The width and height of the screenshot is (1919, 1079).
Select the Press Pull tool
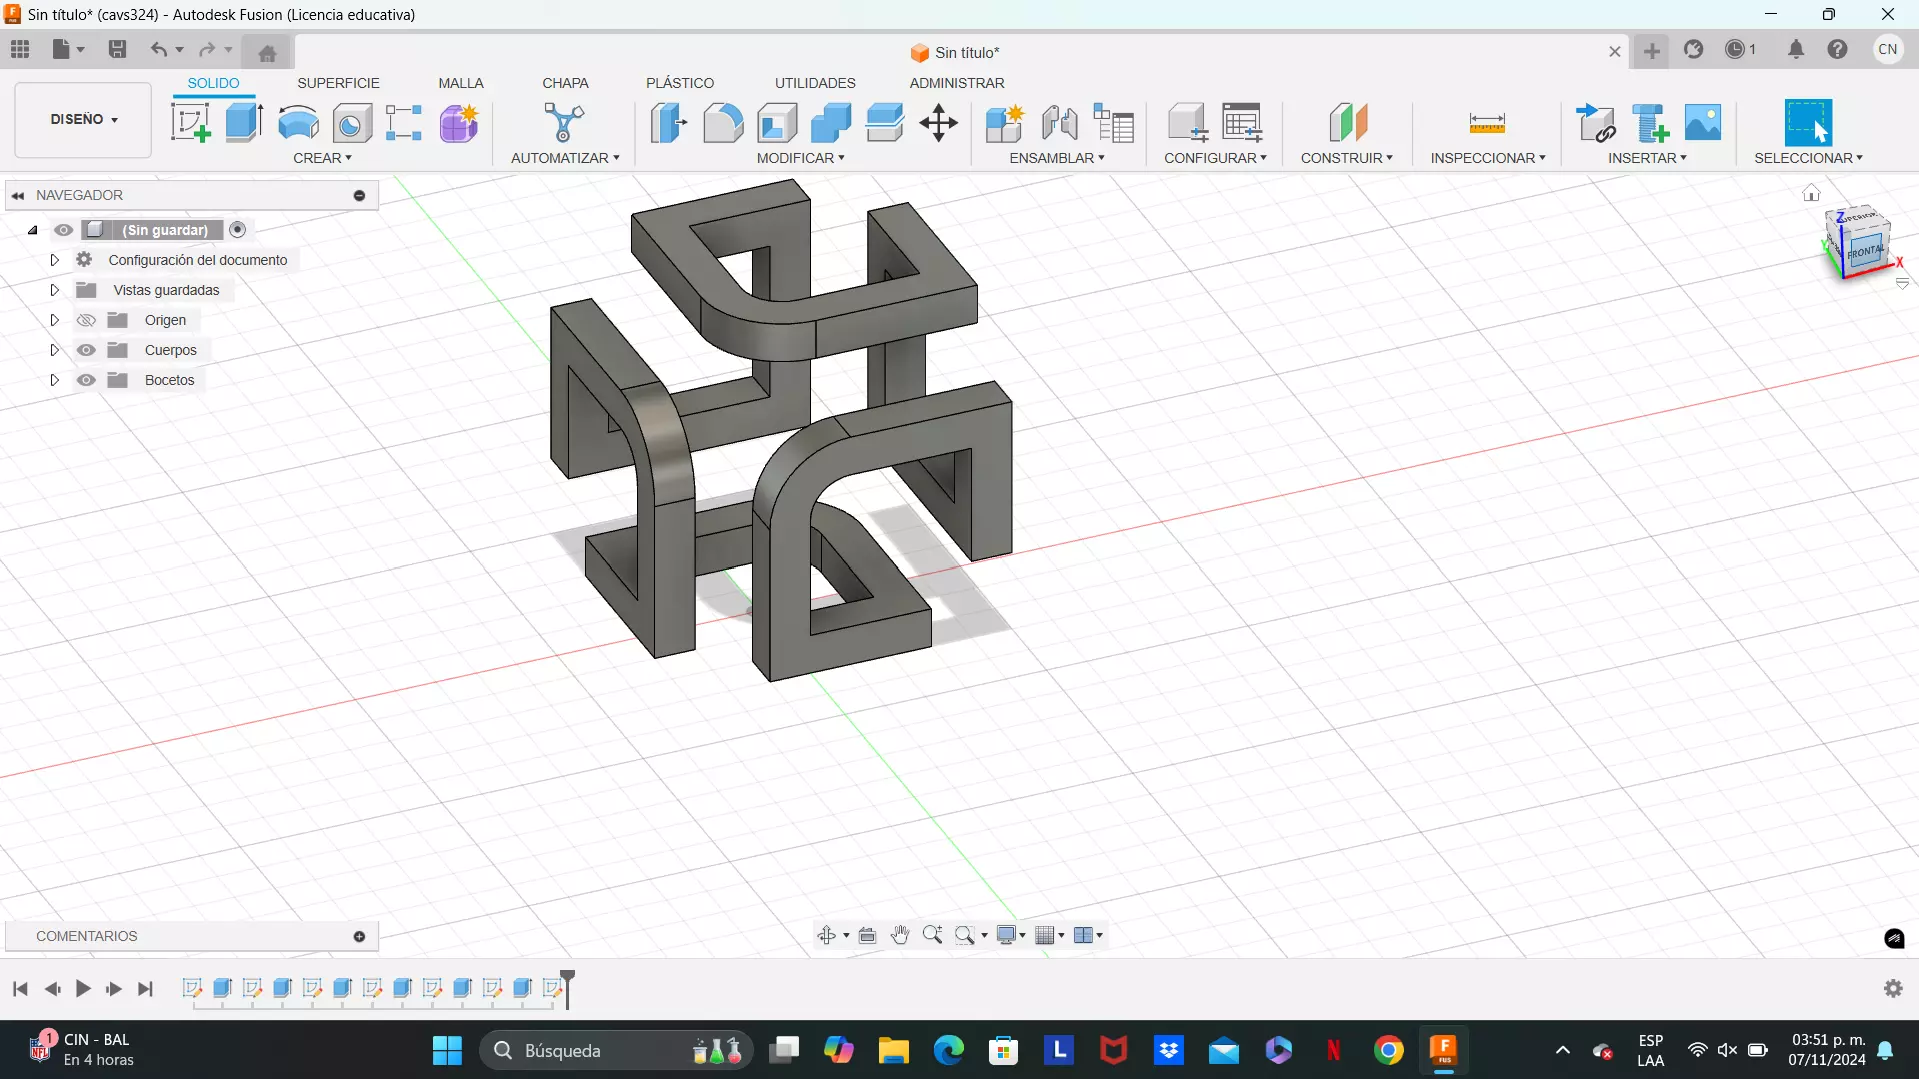[669, 123]
